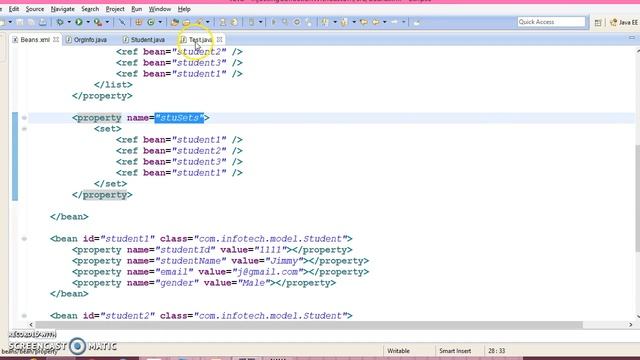This screenshot has width=640, height=360.
Task: Open the Run configurations dropdown arrow
Action: (88, 22)
